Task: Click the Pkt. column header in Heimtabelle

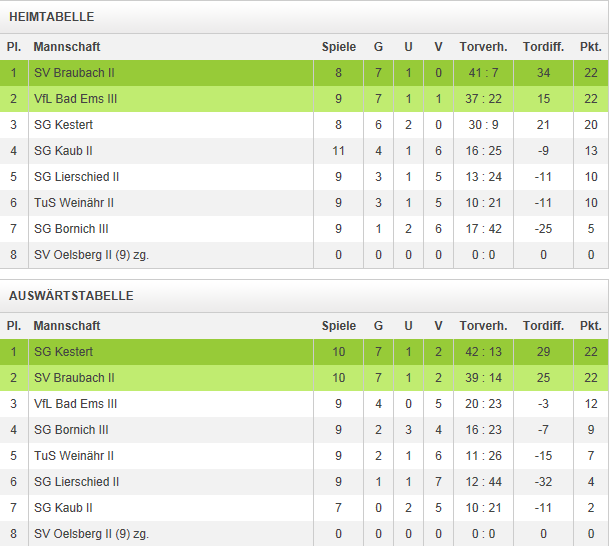Action: pyautogui.click(x=590, y=47)
